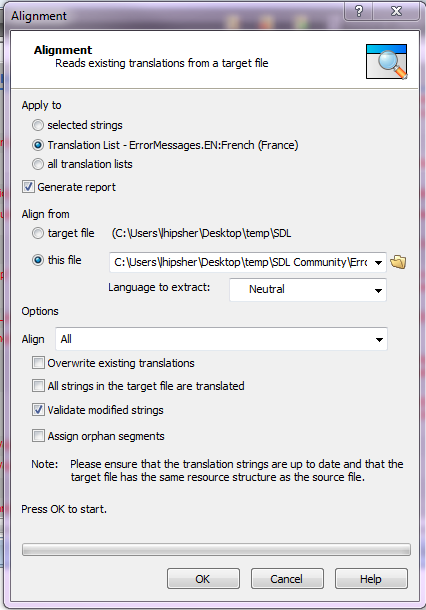Open the Language to extract dropdown
This screenshot has height=610, width=426.
click(308, 289)
